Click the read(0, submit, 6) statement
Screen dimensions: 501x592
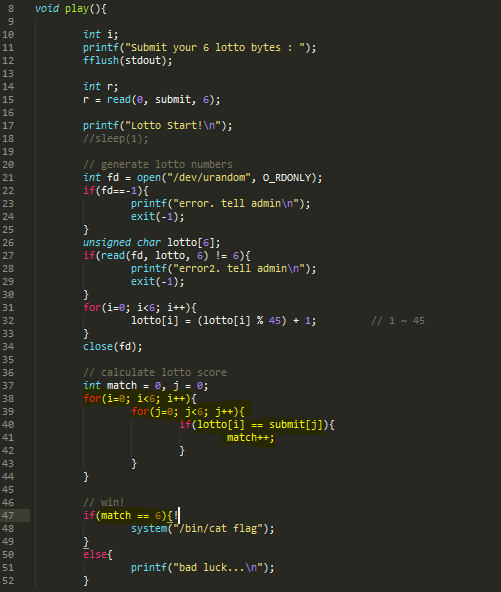(151, 100)
